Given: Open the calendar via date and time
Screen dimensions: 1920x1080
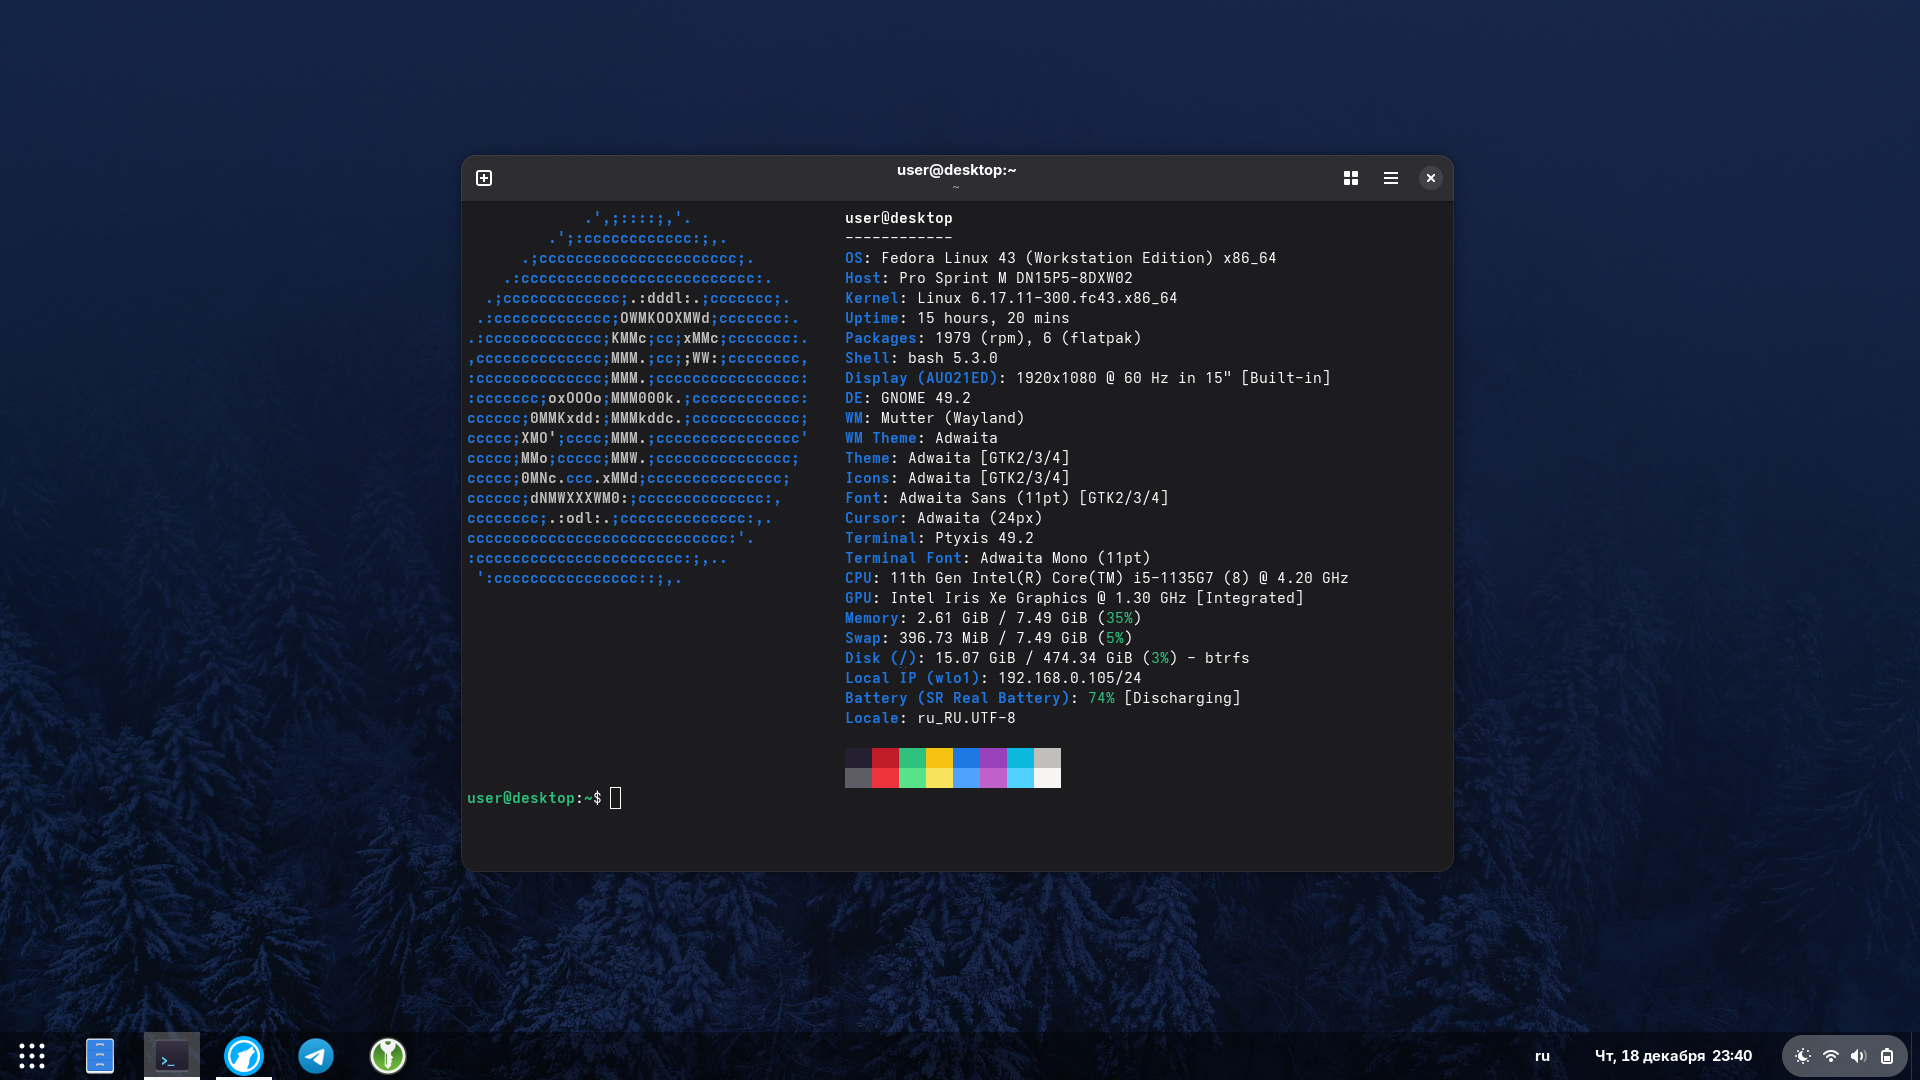Looking at the screenshot, I should pyautogui.click(x=1673, y=1056).
